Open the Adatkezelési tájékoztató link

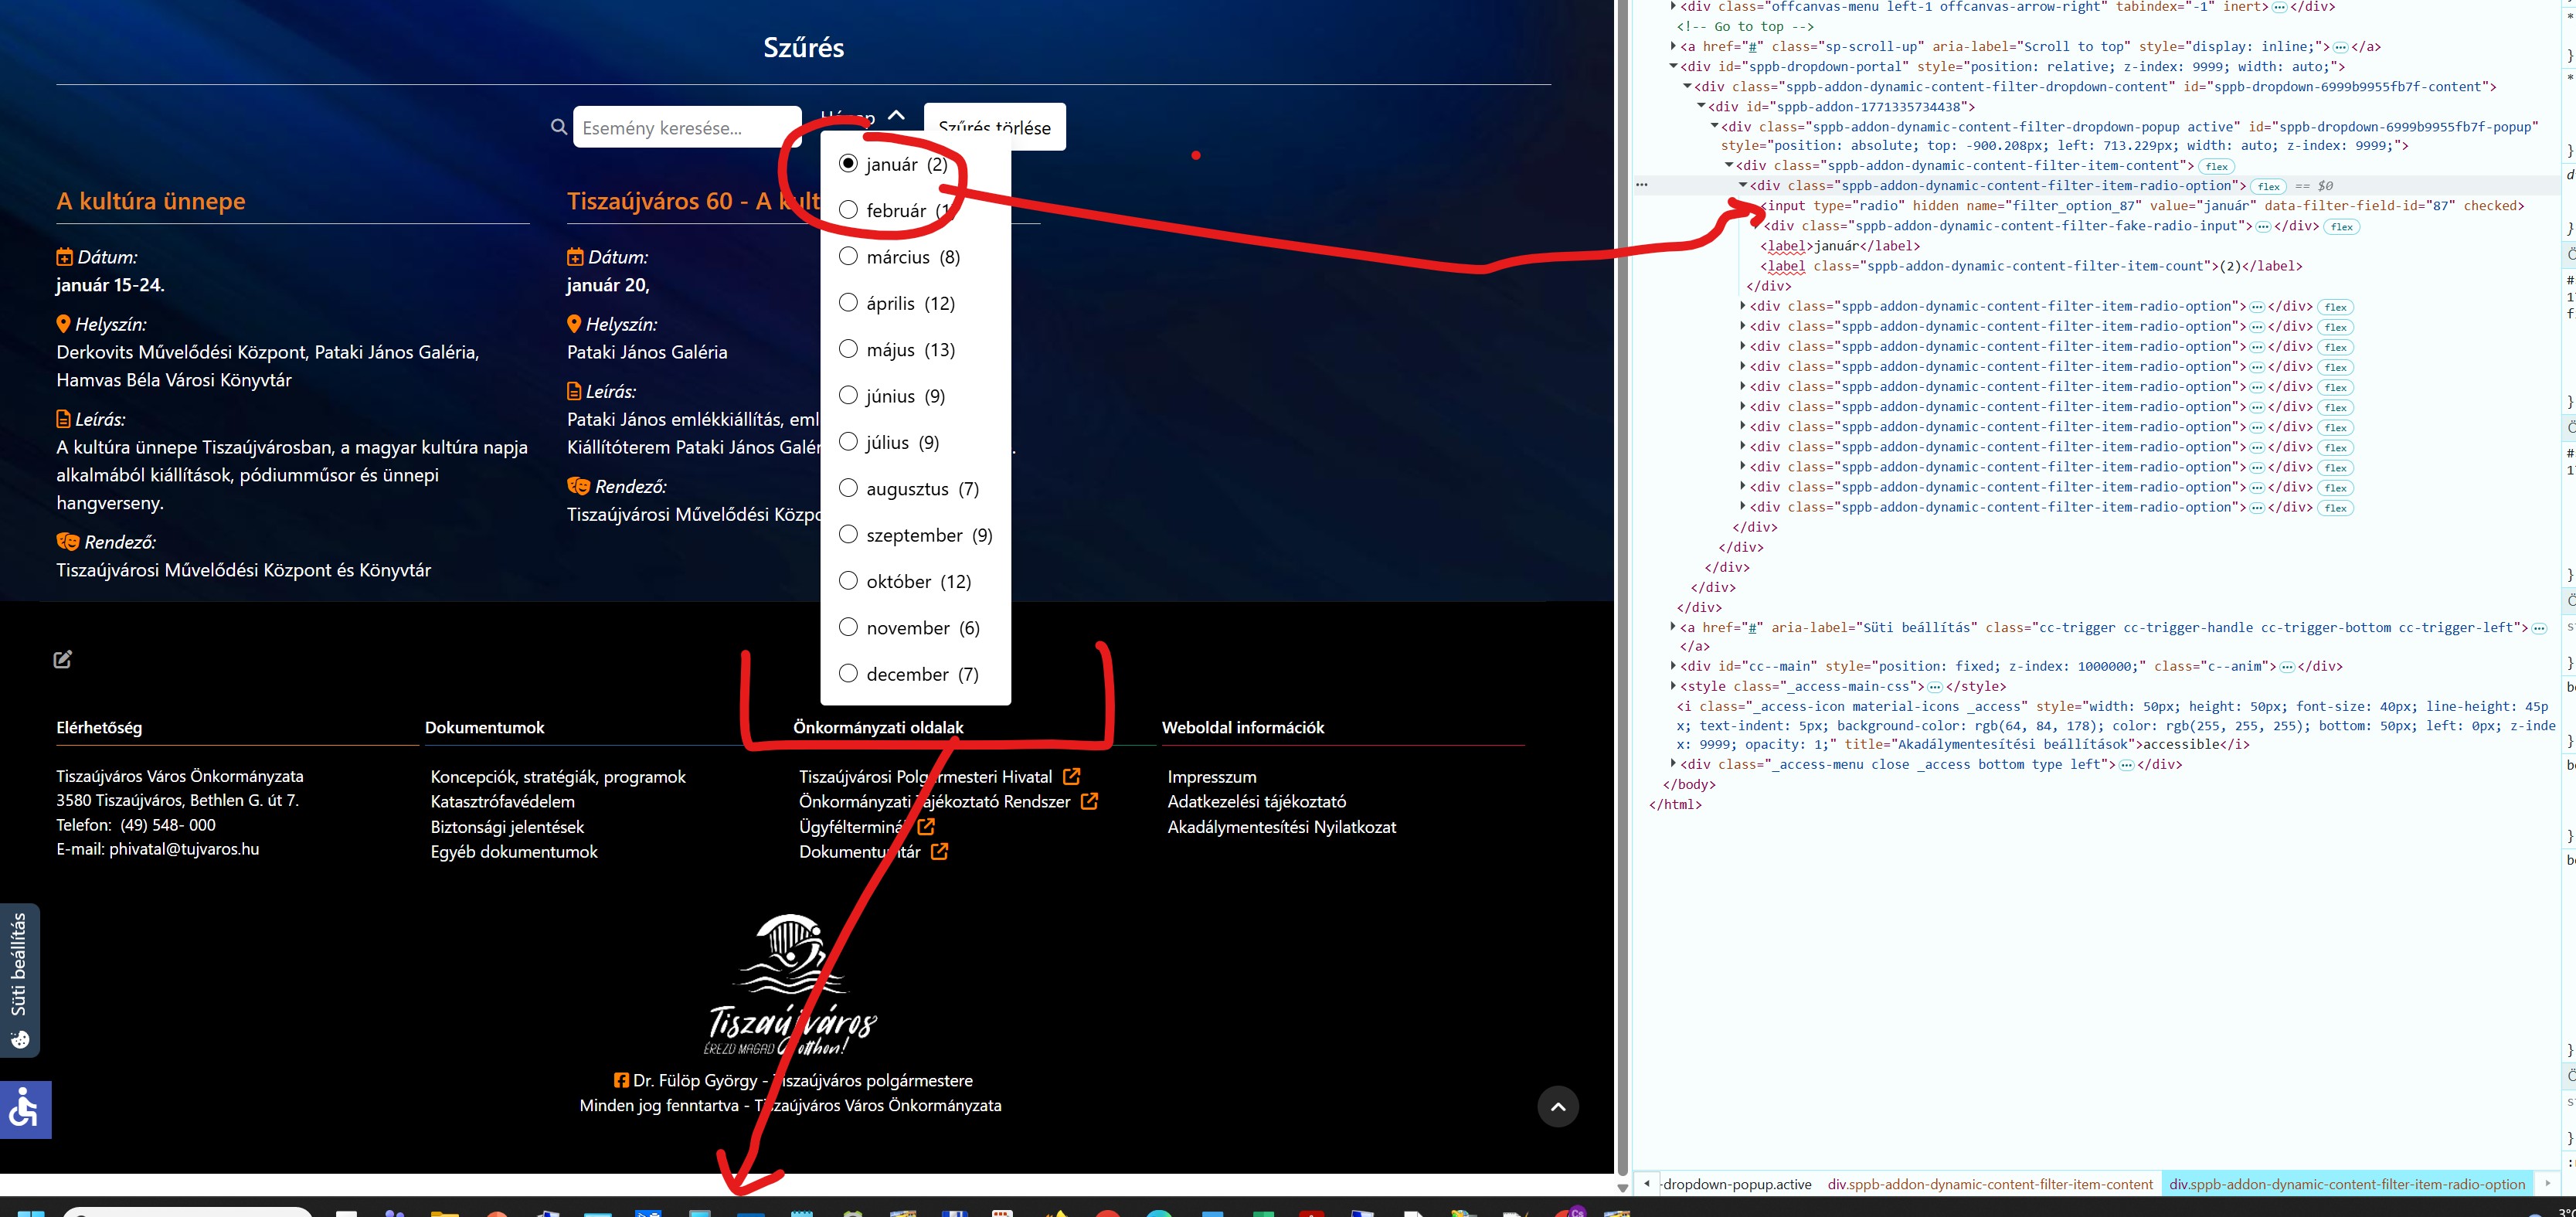pyautogui.click(x=1256, y=802)
